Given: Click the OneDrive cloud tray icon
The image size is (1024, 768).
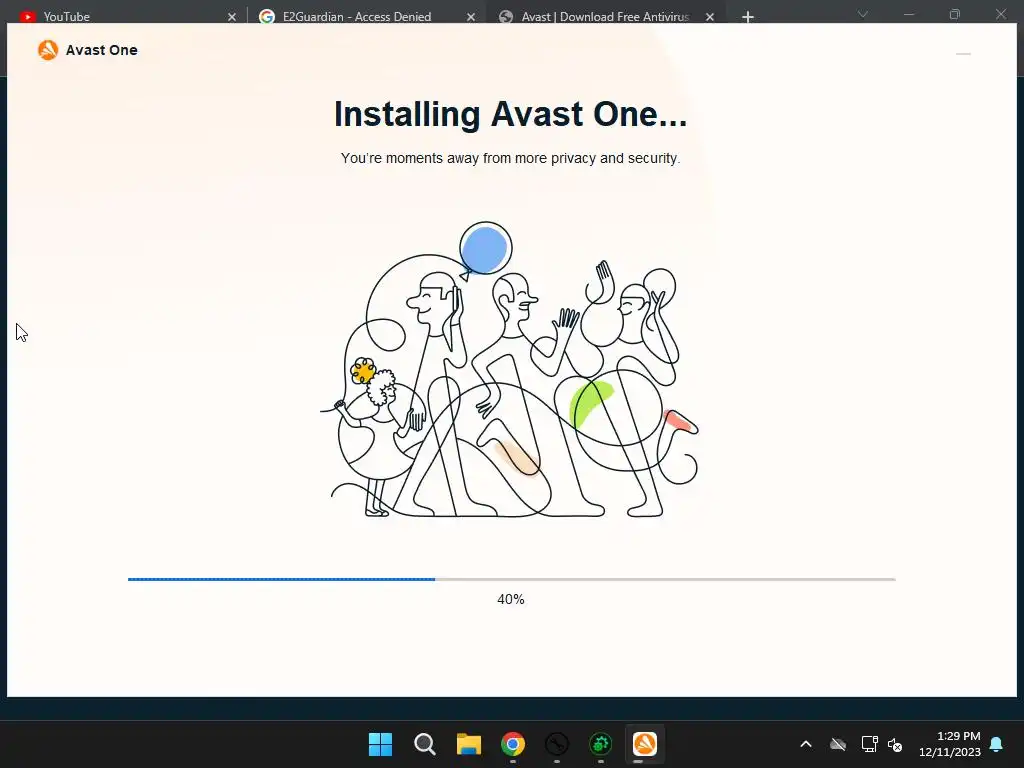Looking at the screenshot, I should [x=838, y=744].
